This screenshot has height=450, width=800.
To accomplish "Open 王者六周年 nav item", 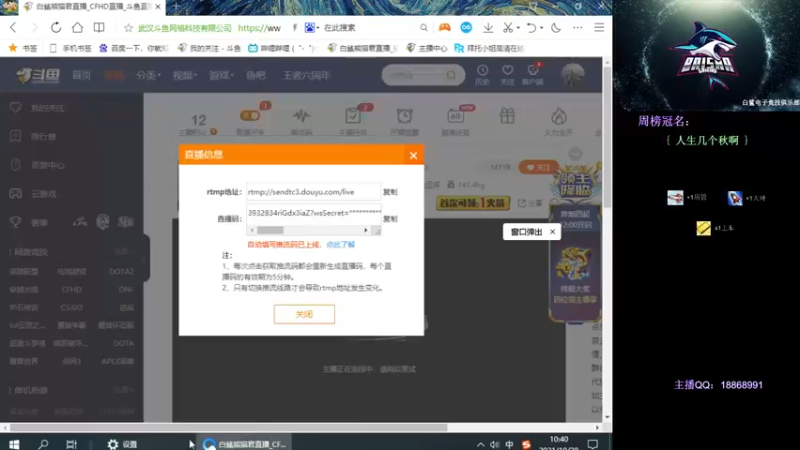I will 307,76.
